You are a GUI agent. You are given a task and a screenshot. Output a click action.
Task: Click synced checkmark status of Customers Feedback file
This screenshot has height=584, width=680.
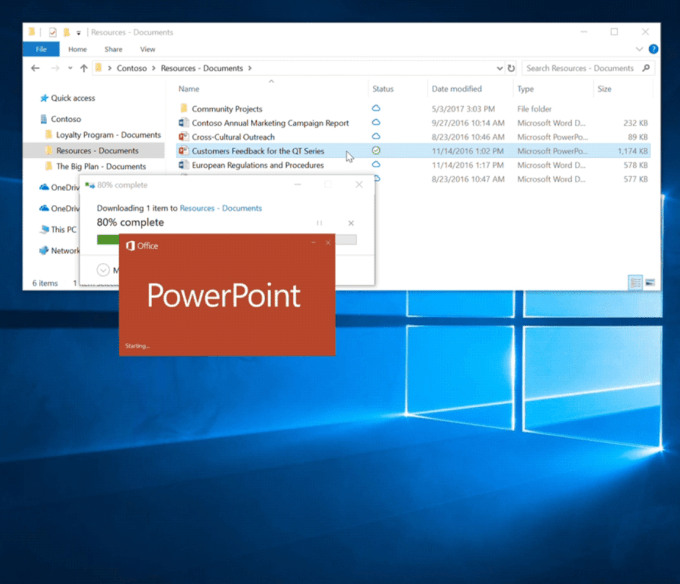click(376, 150)
